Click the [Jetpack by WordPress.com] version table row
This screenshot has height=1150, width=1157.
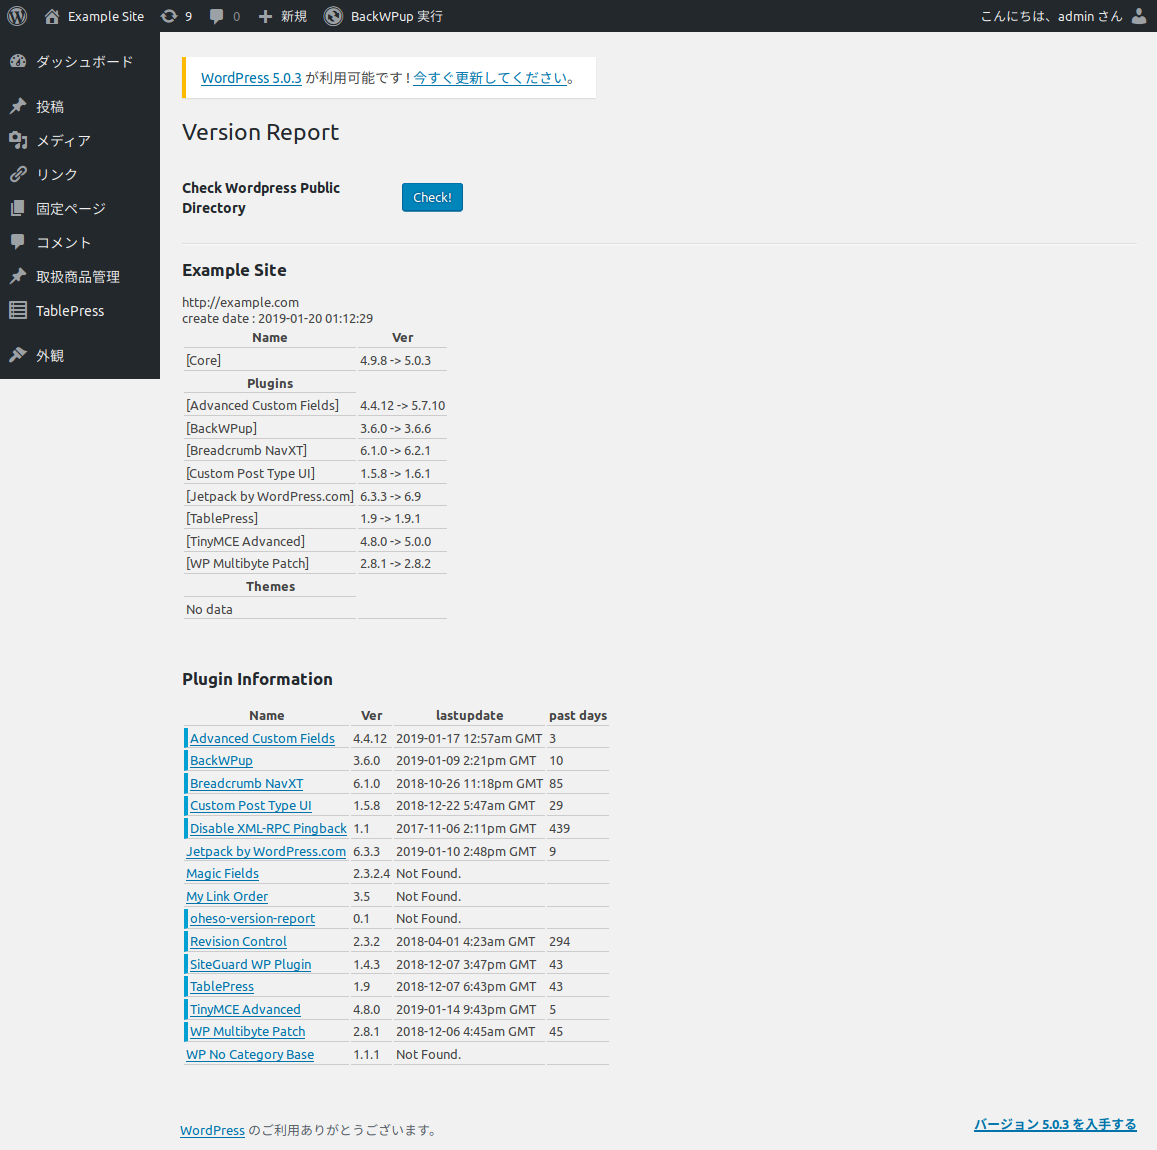pos(315,496)
